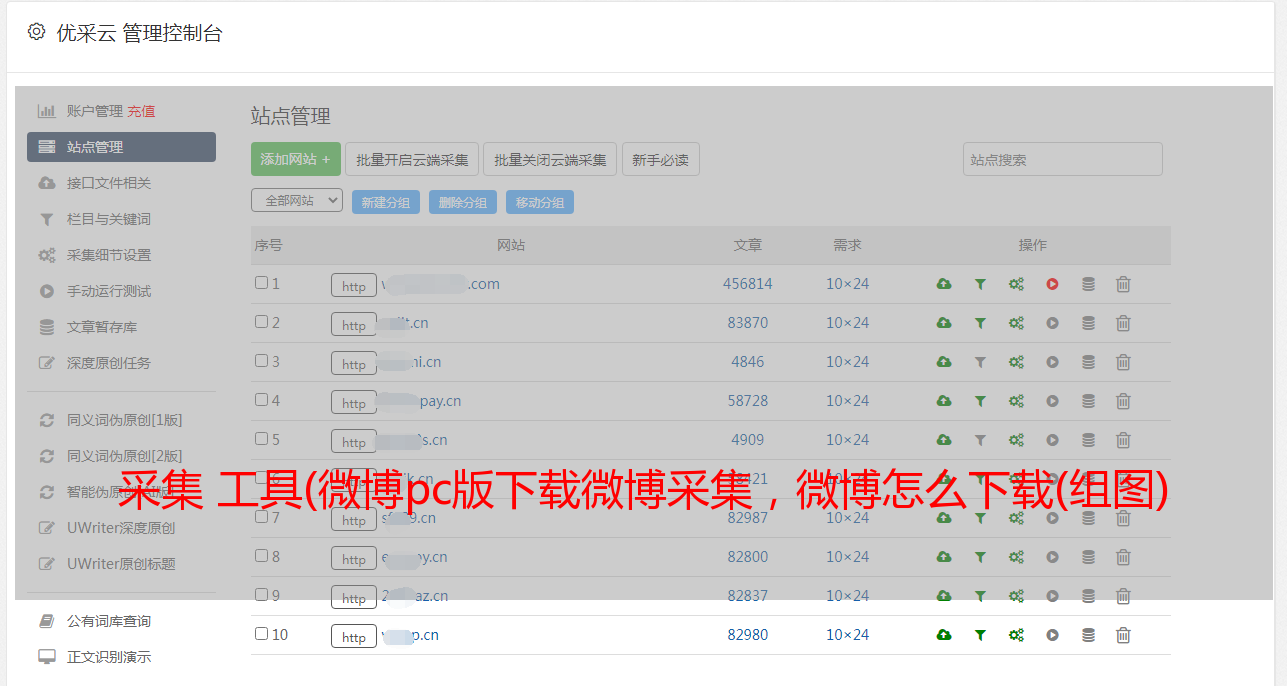This screenshot has height=686, width=1287.
Task: Click the gears settings icon in row 4
Action: (1016, 401)
